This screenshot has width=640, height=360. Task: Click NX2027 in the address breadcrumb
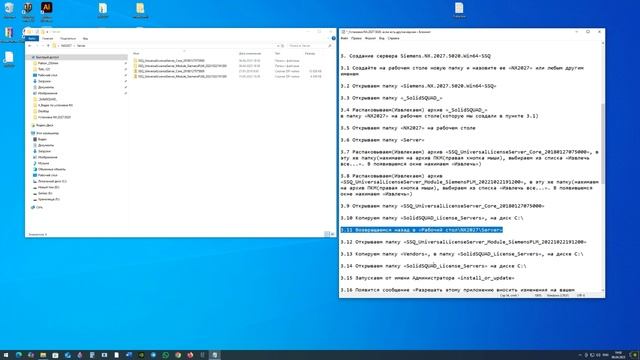(66, 46)
